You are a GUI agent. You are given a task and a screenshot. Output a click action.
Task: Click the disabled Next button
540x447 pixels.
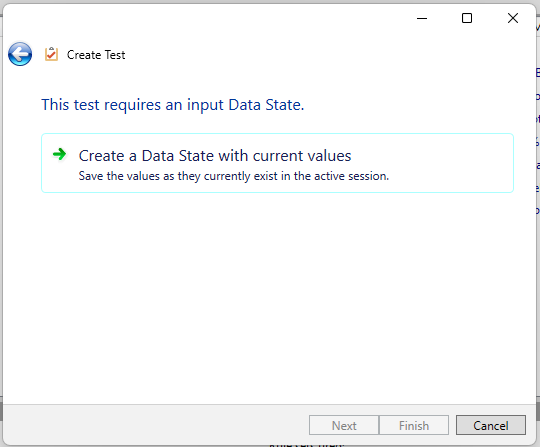[344, 425]
